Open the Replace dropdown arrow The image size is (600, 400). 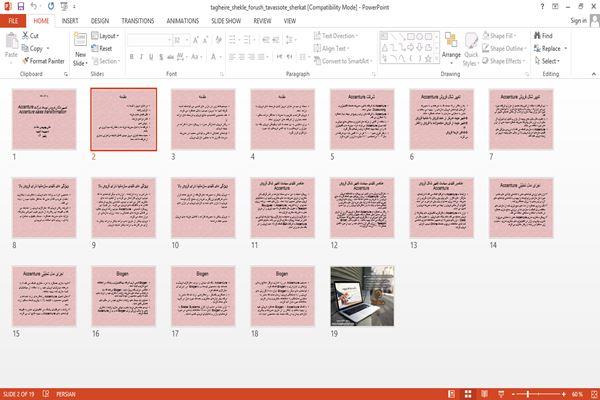click(566, 48)
